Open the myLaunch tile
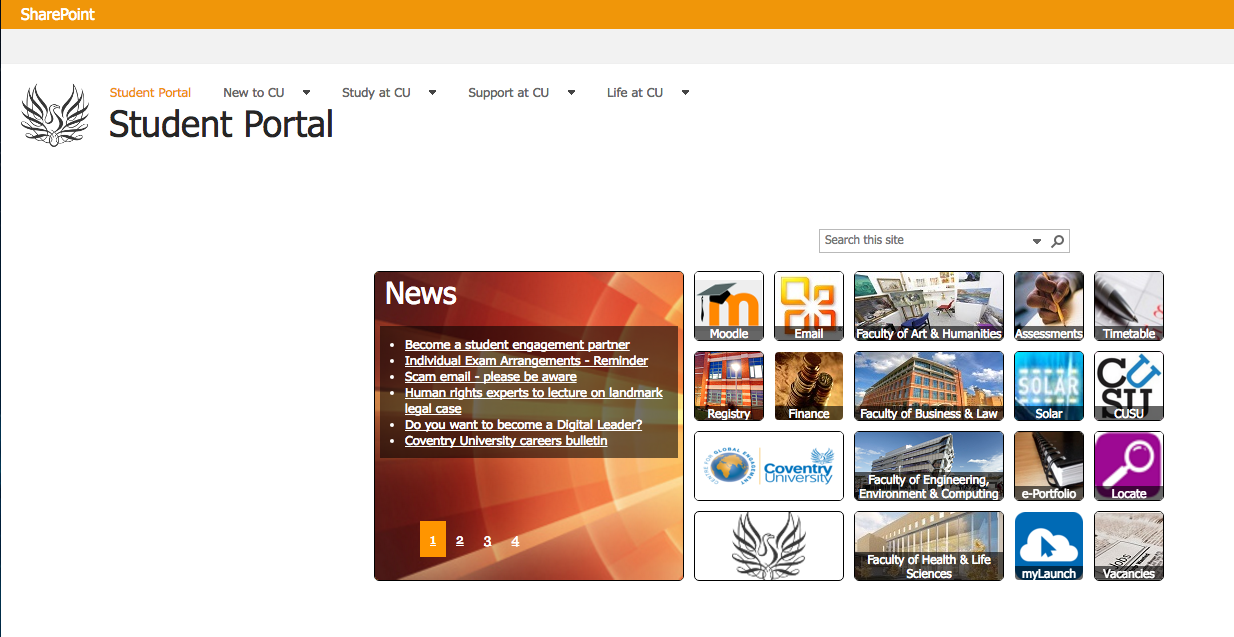Viewport: 1234px width, 637px height. click(1049, 546)
